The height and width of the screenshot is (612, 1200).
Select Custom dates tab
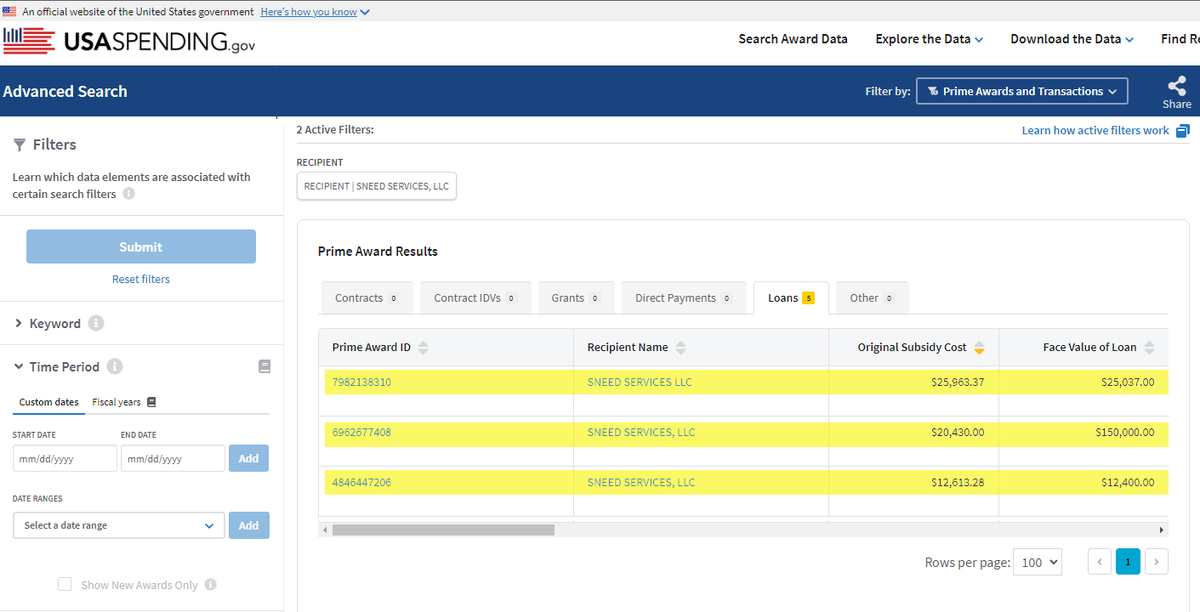pos(49,402)
